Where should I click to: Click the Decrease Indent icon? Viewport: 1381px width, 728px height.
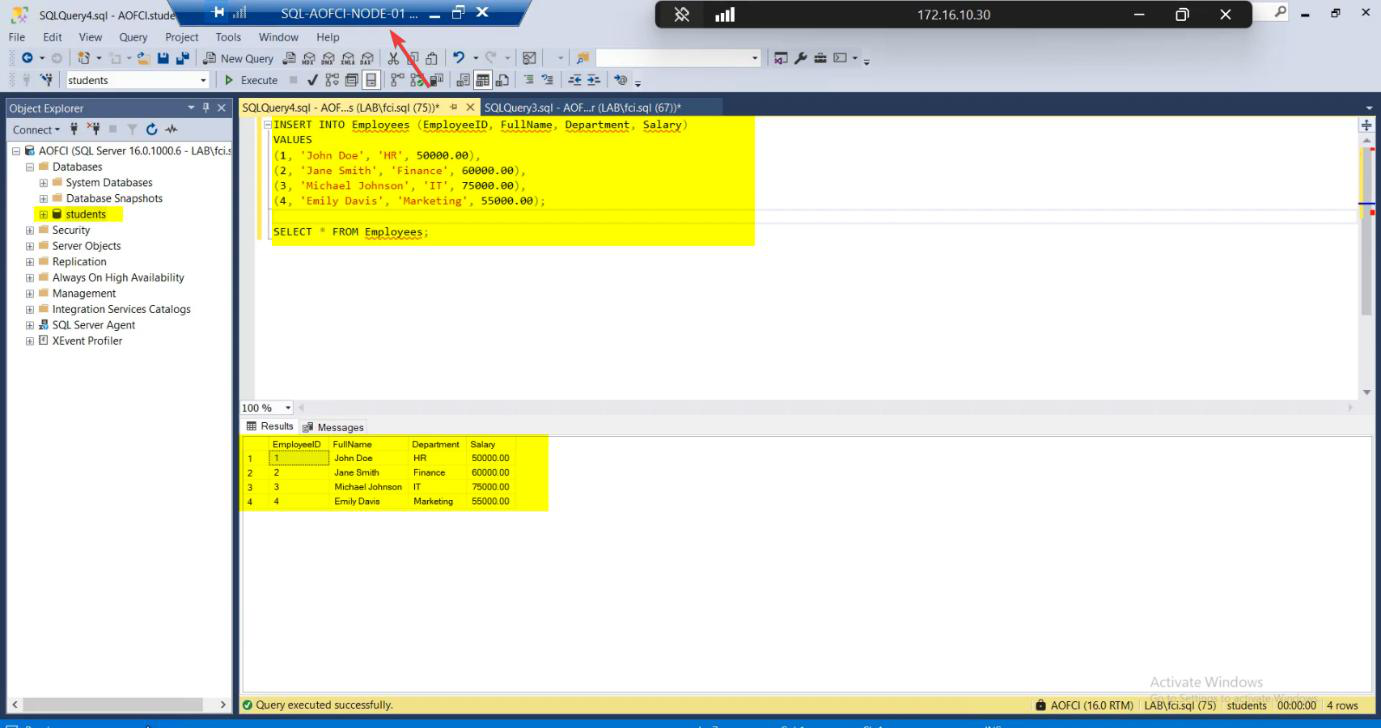(x=576, y=80)
